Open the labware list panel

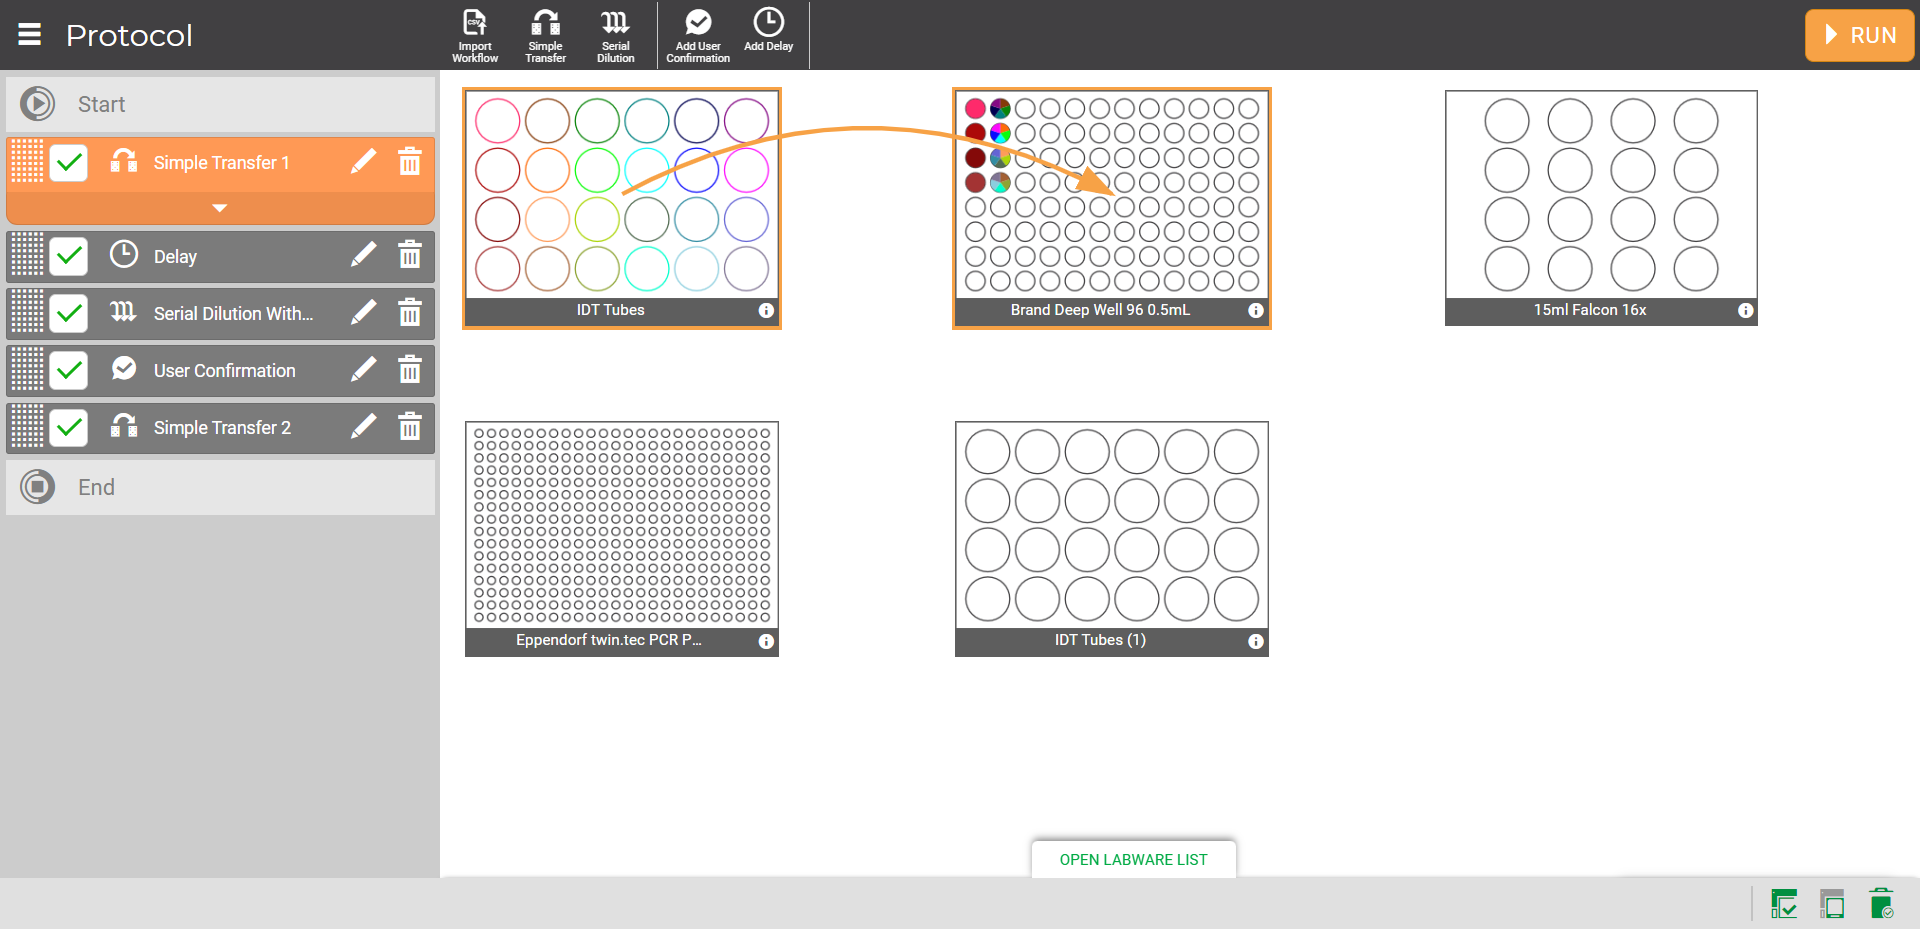pos(1133,860)
